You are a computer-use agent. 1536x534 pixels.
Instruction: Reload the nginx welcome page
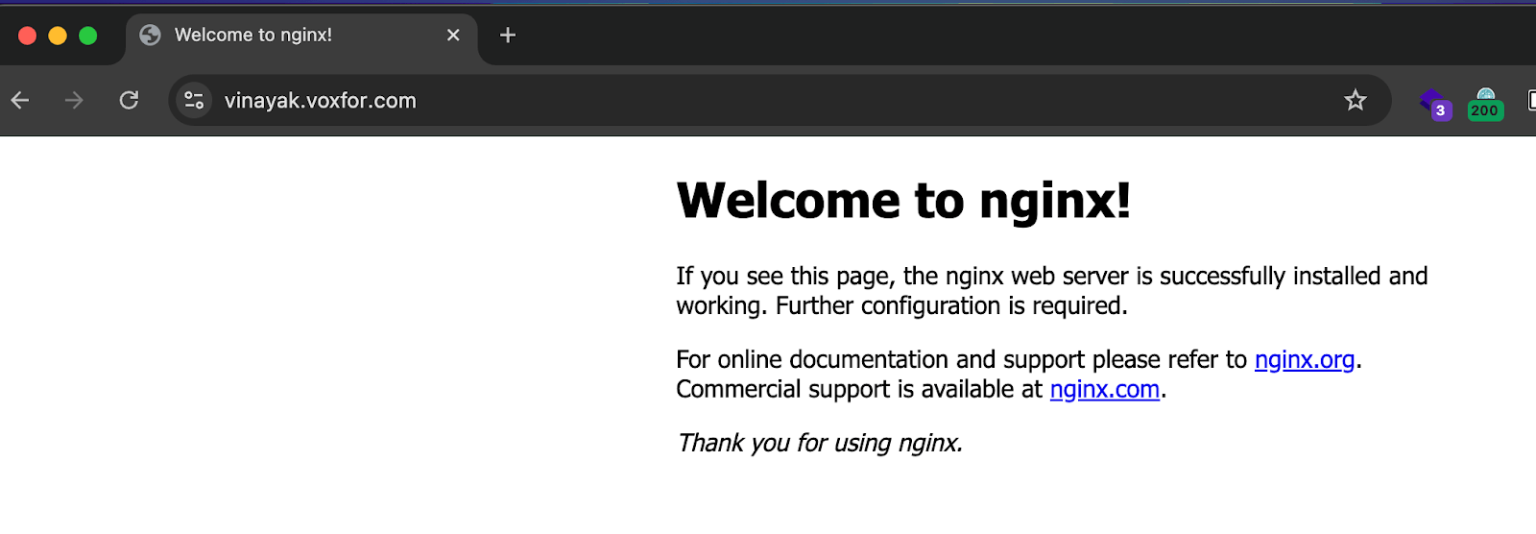(129, 100)
